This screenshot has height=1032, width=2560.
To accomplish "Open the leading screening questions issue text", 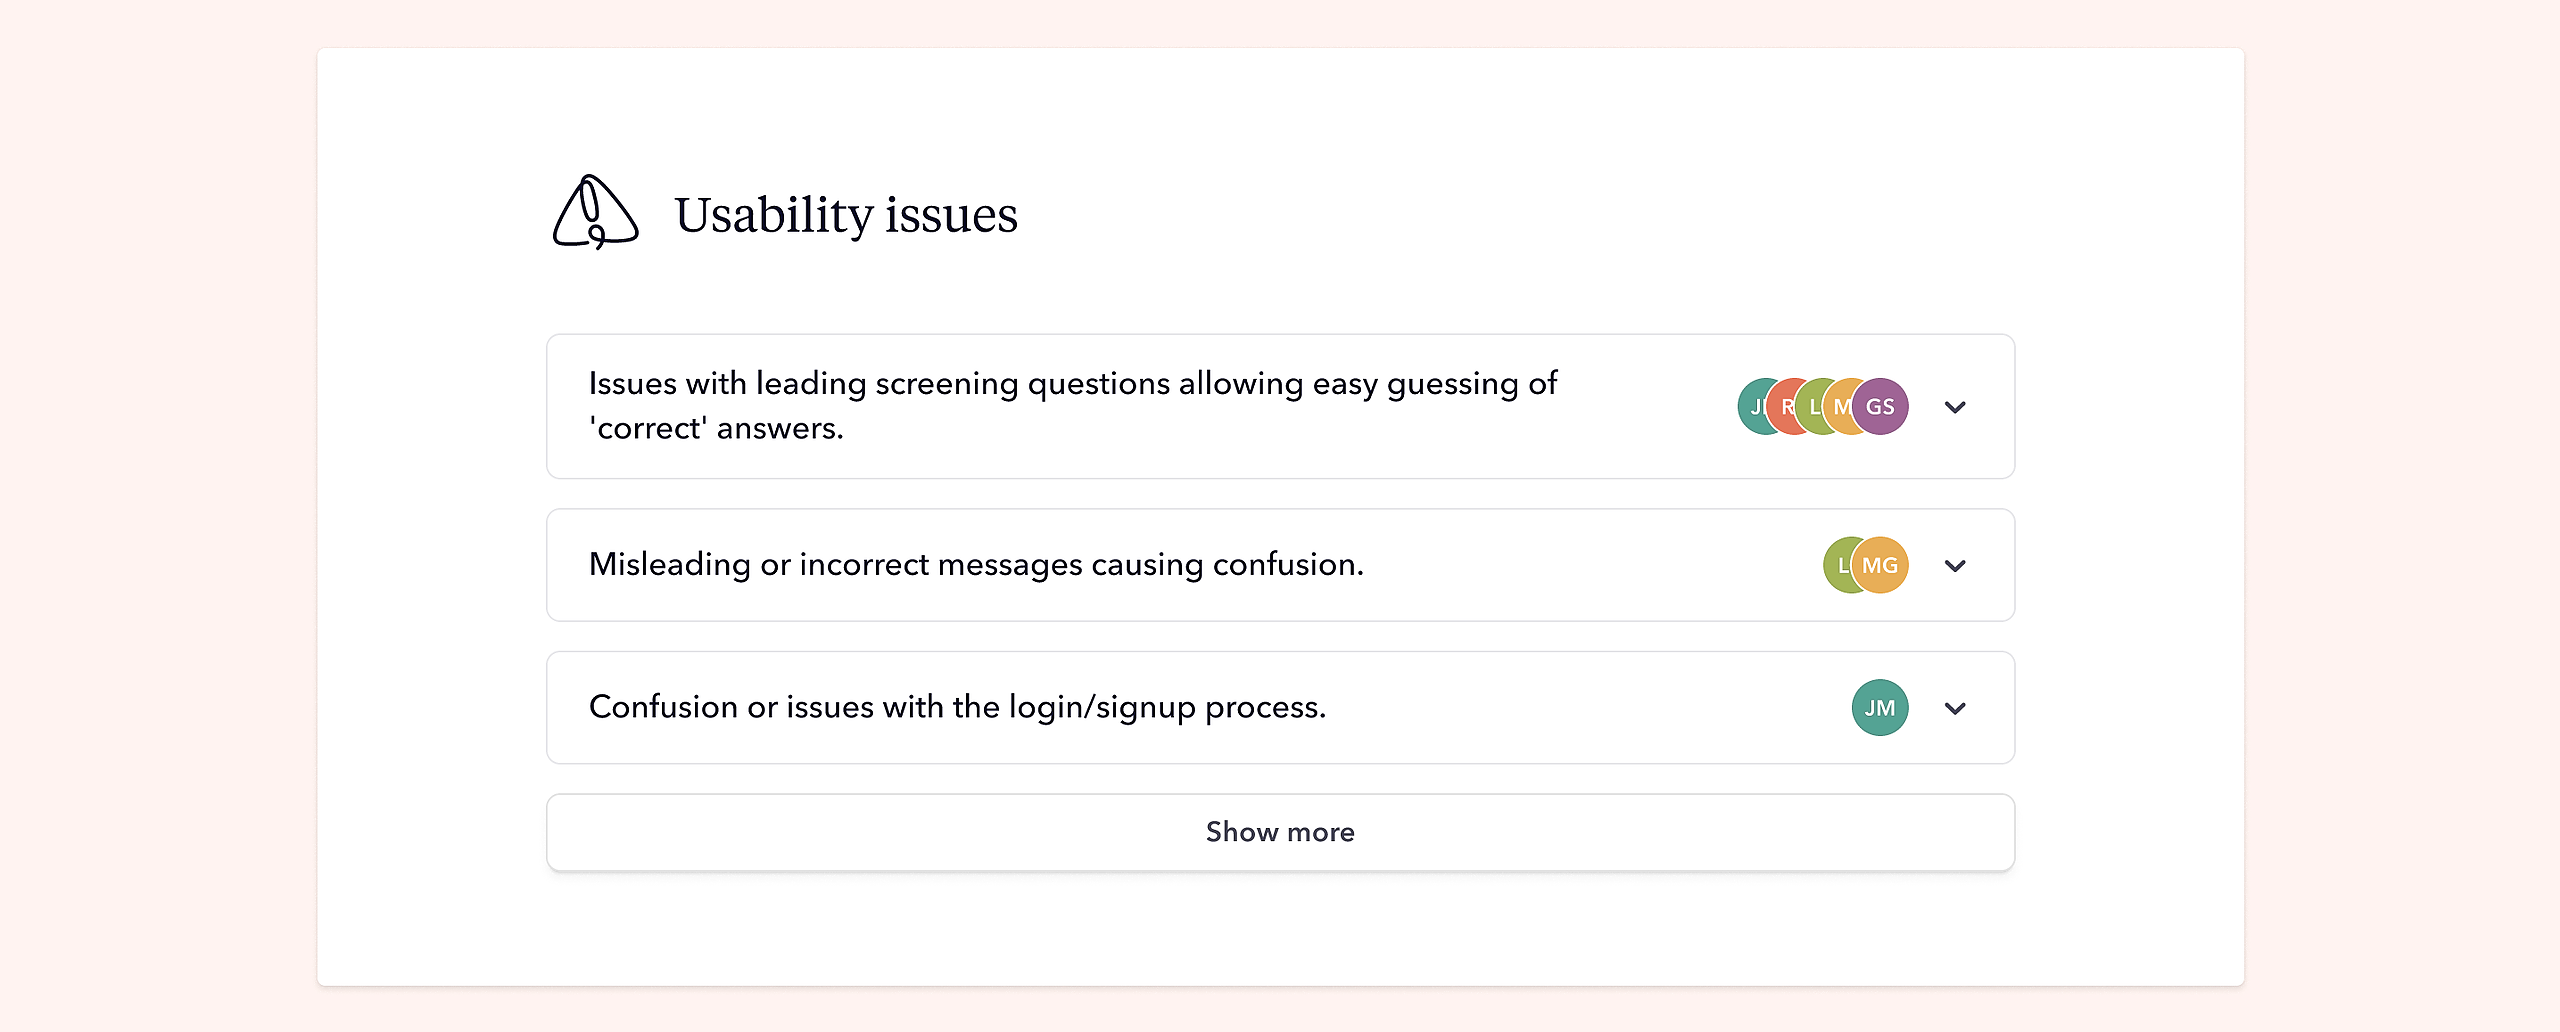I will [x=1072, y=384].
